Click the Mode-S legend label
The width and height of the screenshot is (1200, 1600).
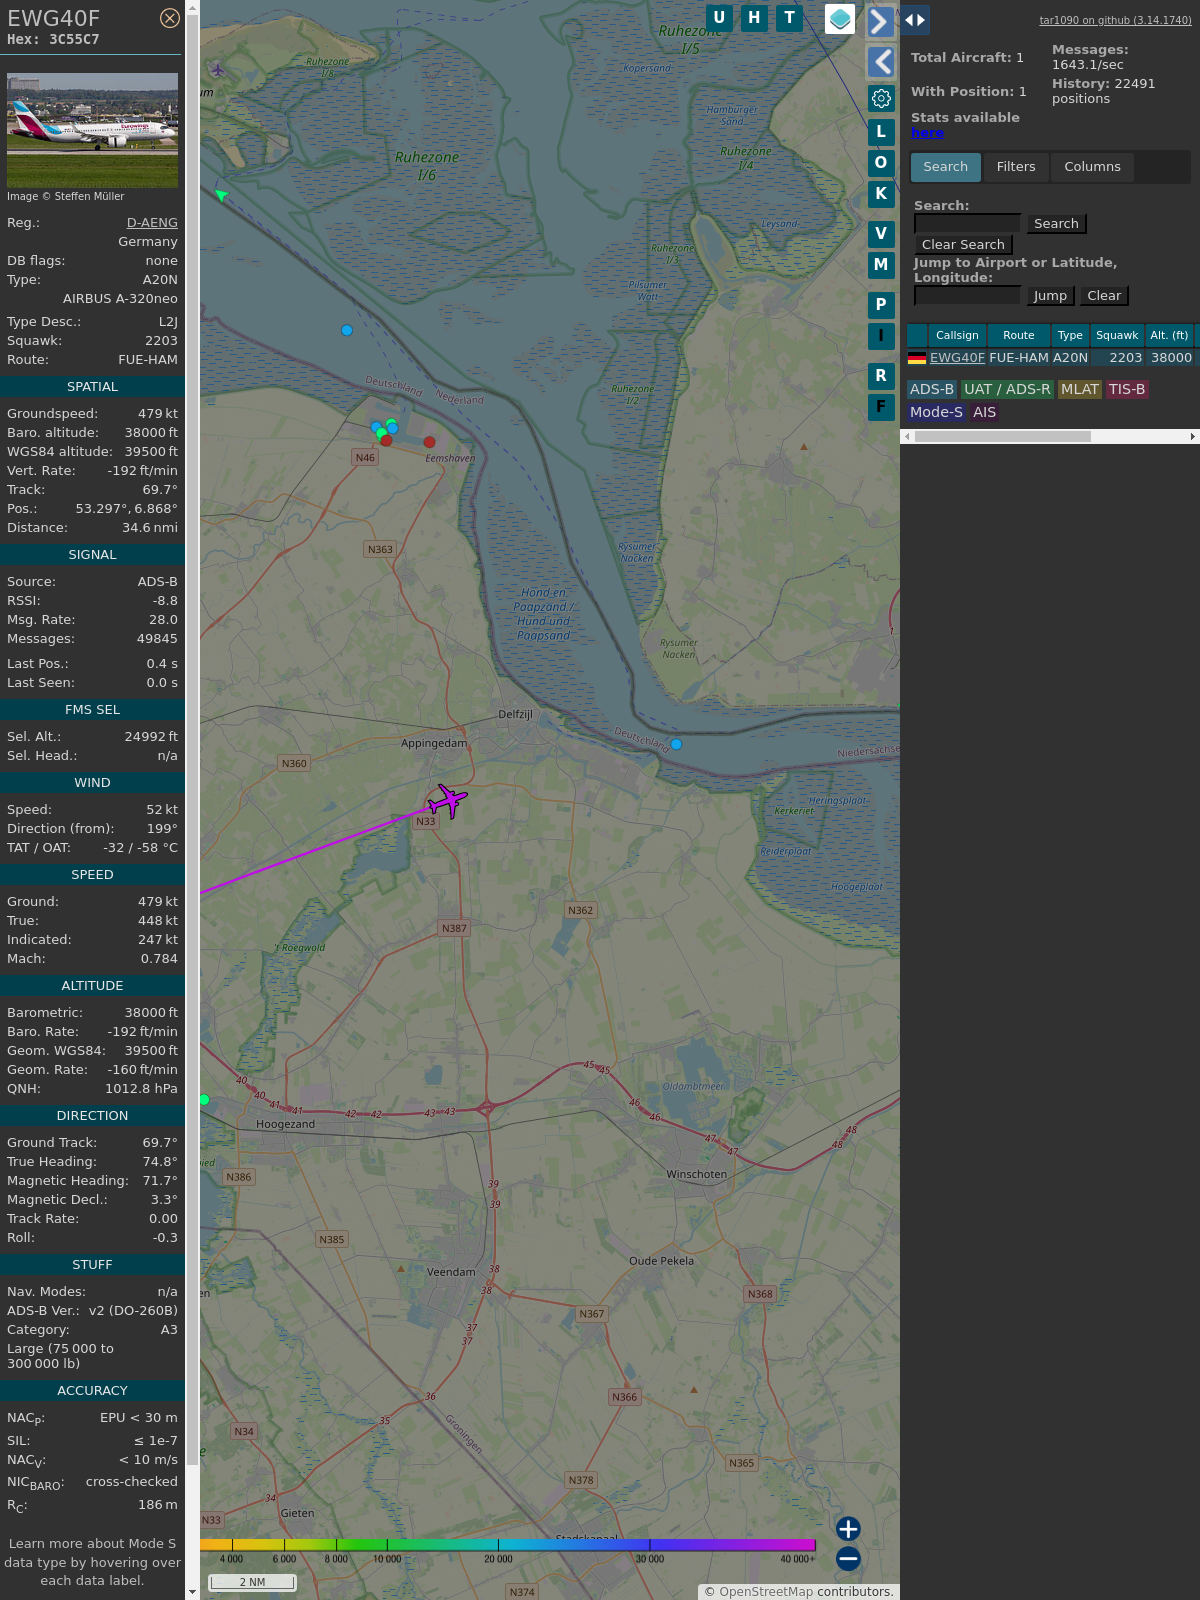[x=936, y=412]
